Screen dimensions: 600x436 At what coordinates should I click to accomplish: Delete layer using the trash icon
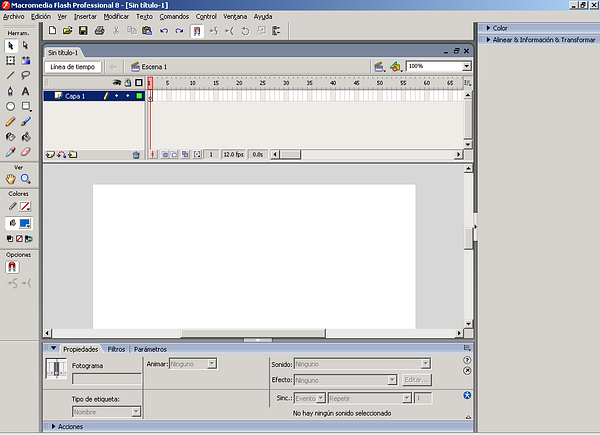136,155
